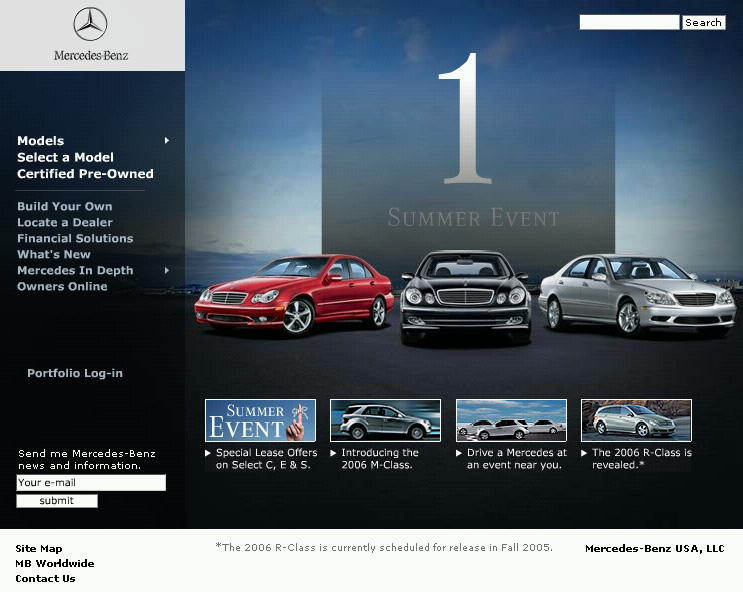The image size is (743, 592).
Task: Select the red C-Class sedan
Action: pyautogui.click(x=294, y=294)
